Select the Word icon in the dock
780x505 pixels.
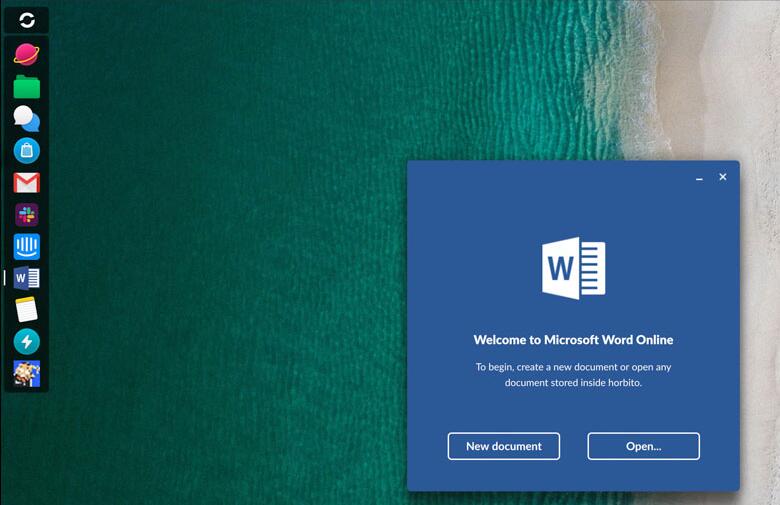click(x=26, y=278)
